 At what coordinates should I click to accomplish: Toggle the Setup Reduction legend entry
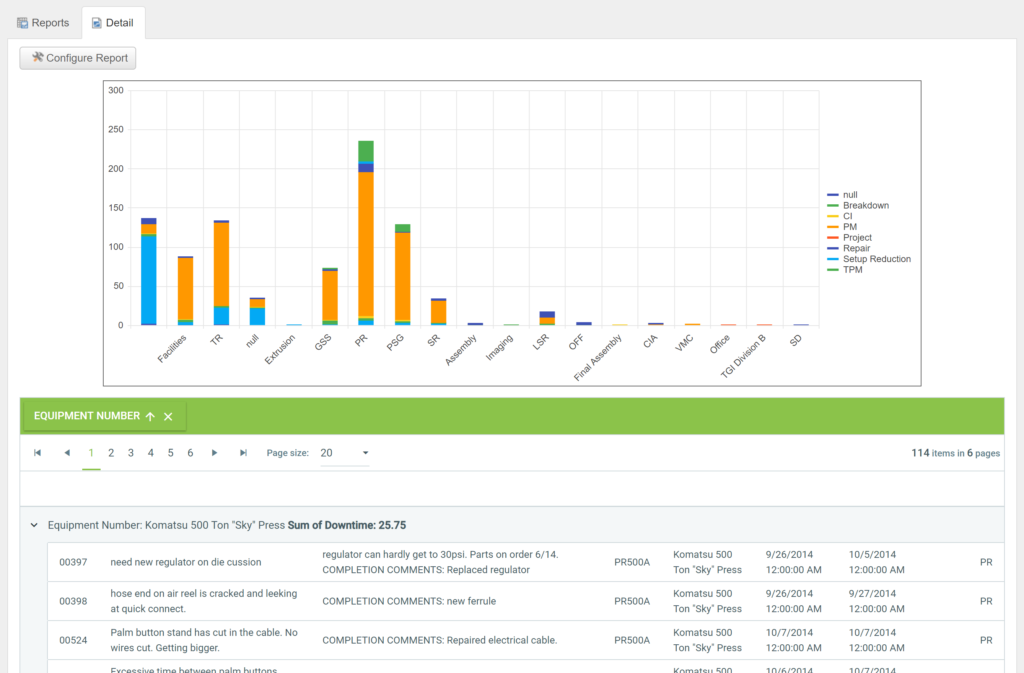coord(869,259)
